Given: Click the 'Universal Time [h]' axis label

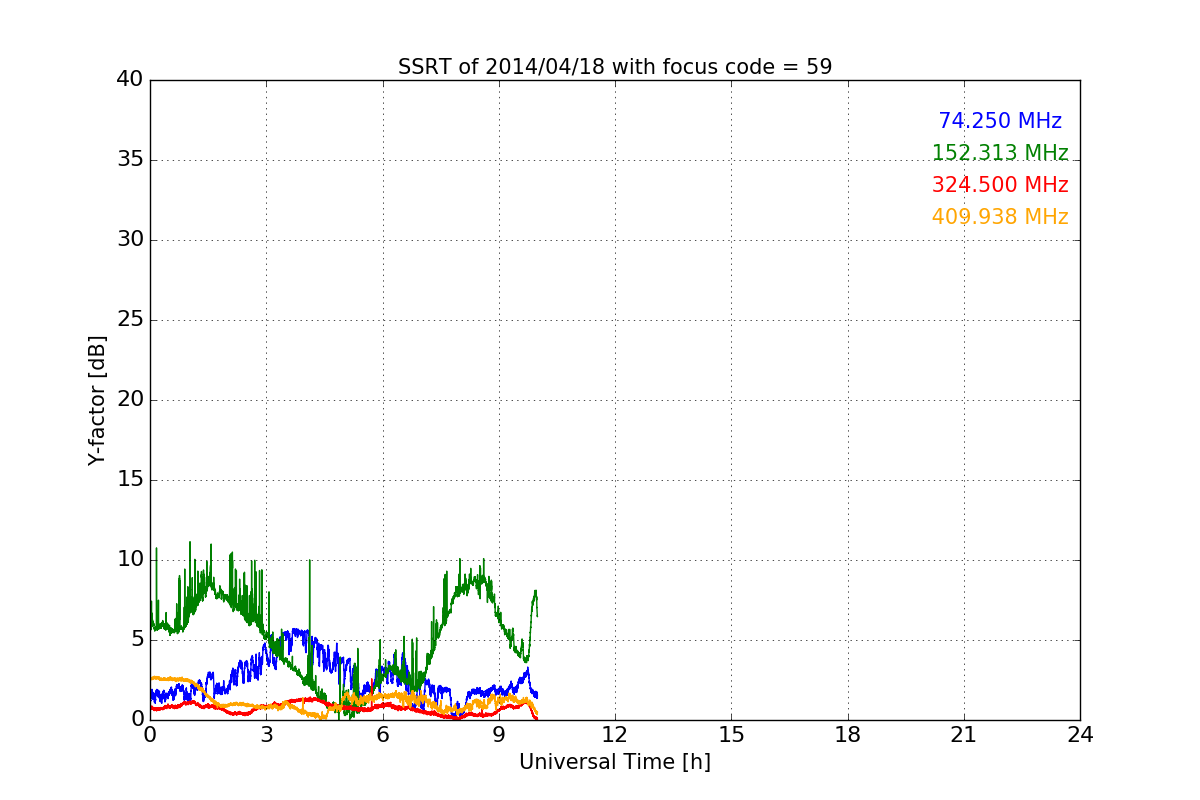Looking at the screenshot, I should pyautogui.click(x=615, y=762).
